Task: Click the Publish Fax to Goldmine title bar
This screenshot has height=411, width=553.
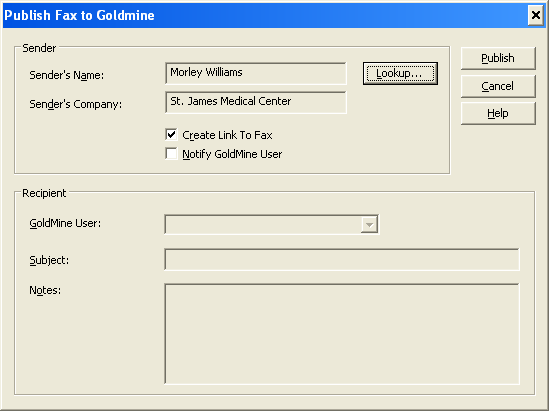Action: pyautogui.click(x=265, y=16)
